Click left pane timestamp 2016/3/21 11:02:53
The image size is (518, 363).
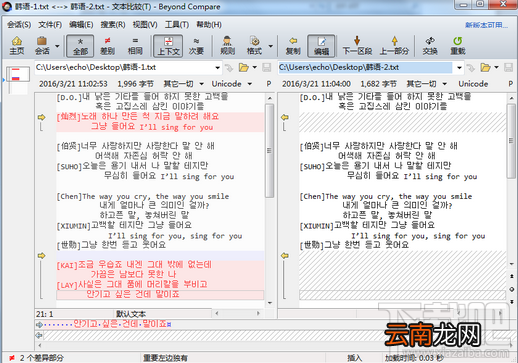tap(73, 84)
